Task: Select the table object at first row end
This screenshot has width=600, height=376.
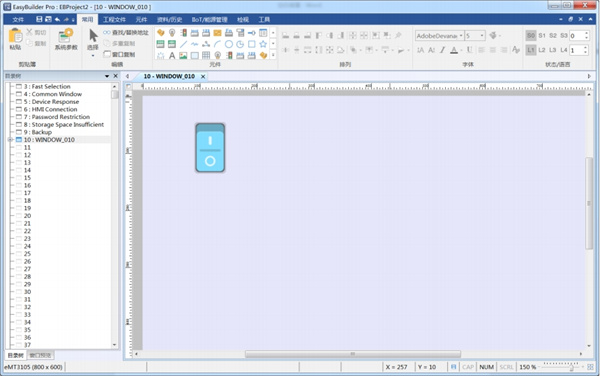Action: coord(263,33)
